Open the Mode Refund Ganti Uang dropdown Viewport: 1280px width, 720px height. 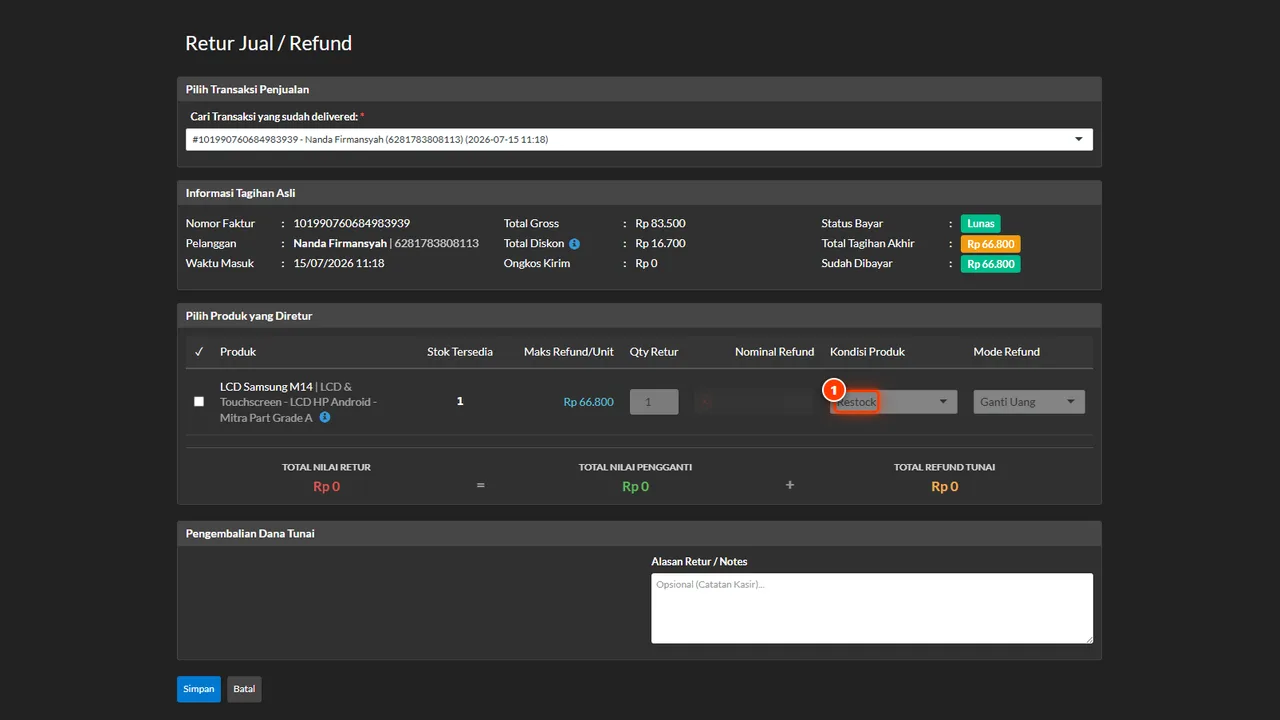click(x=1029, y=402)
